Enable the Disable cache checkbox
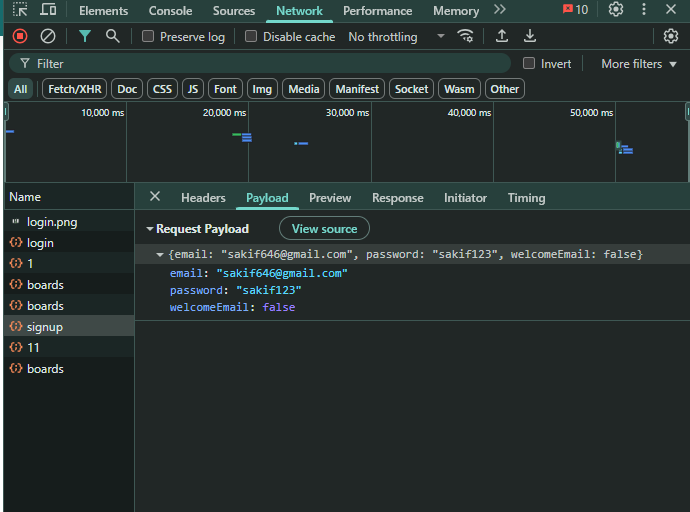This screenshot has height=512, width=690. click(251, 36)
